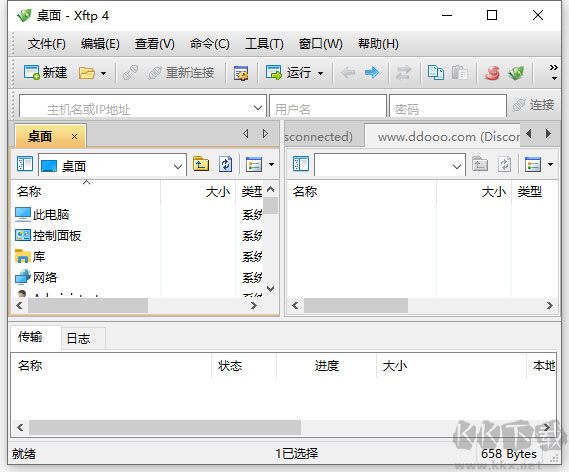Go to parent folder in left pane

[x=201, y=164]
